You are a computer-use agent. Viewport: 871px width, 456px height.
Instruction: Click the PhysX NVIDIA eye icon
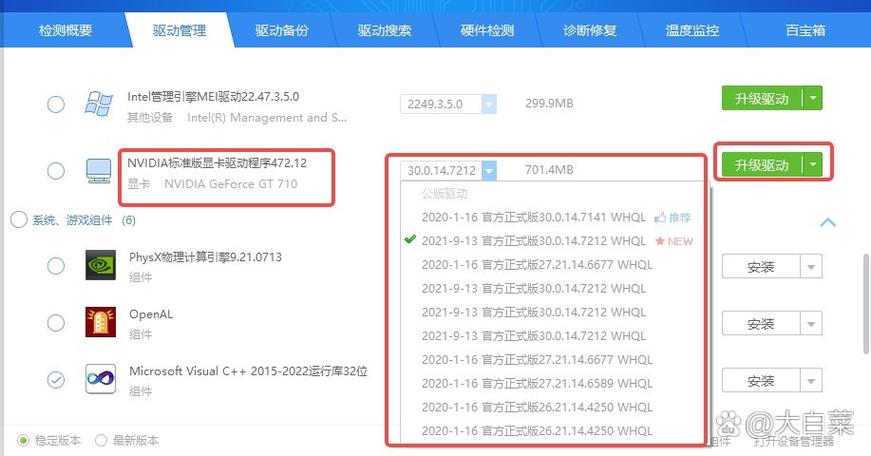click(101, 265)
